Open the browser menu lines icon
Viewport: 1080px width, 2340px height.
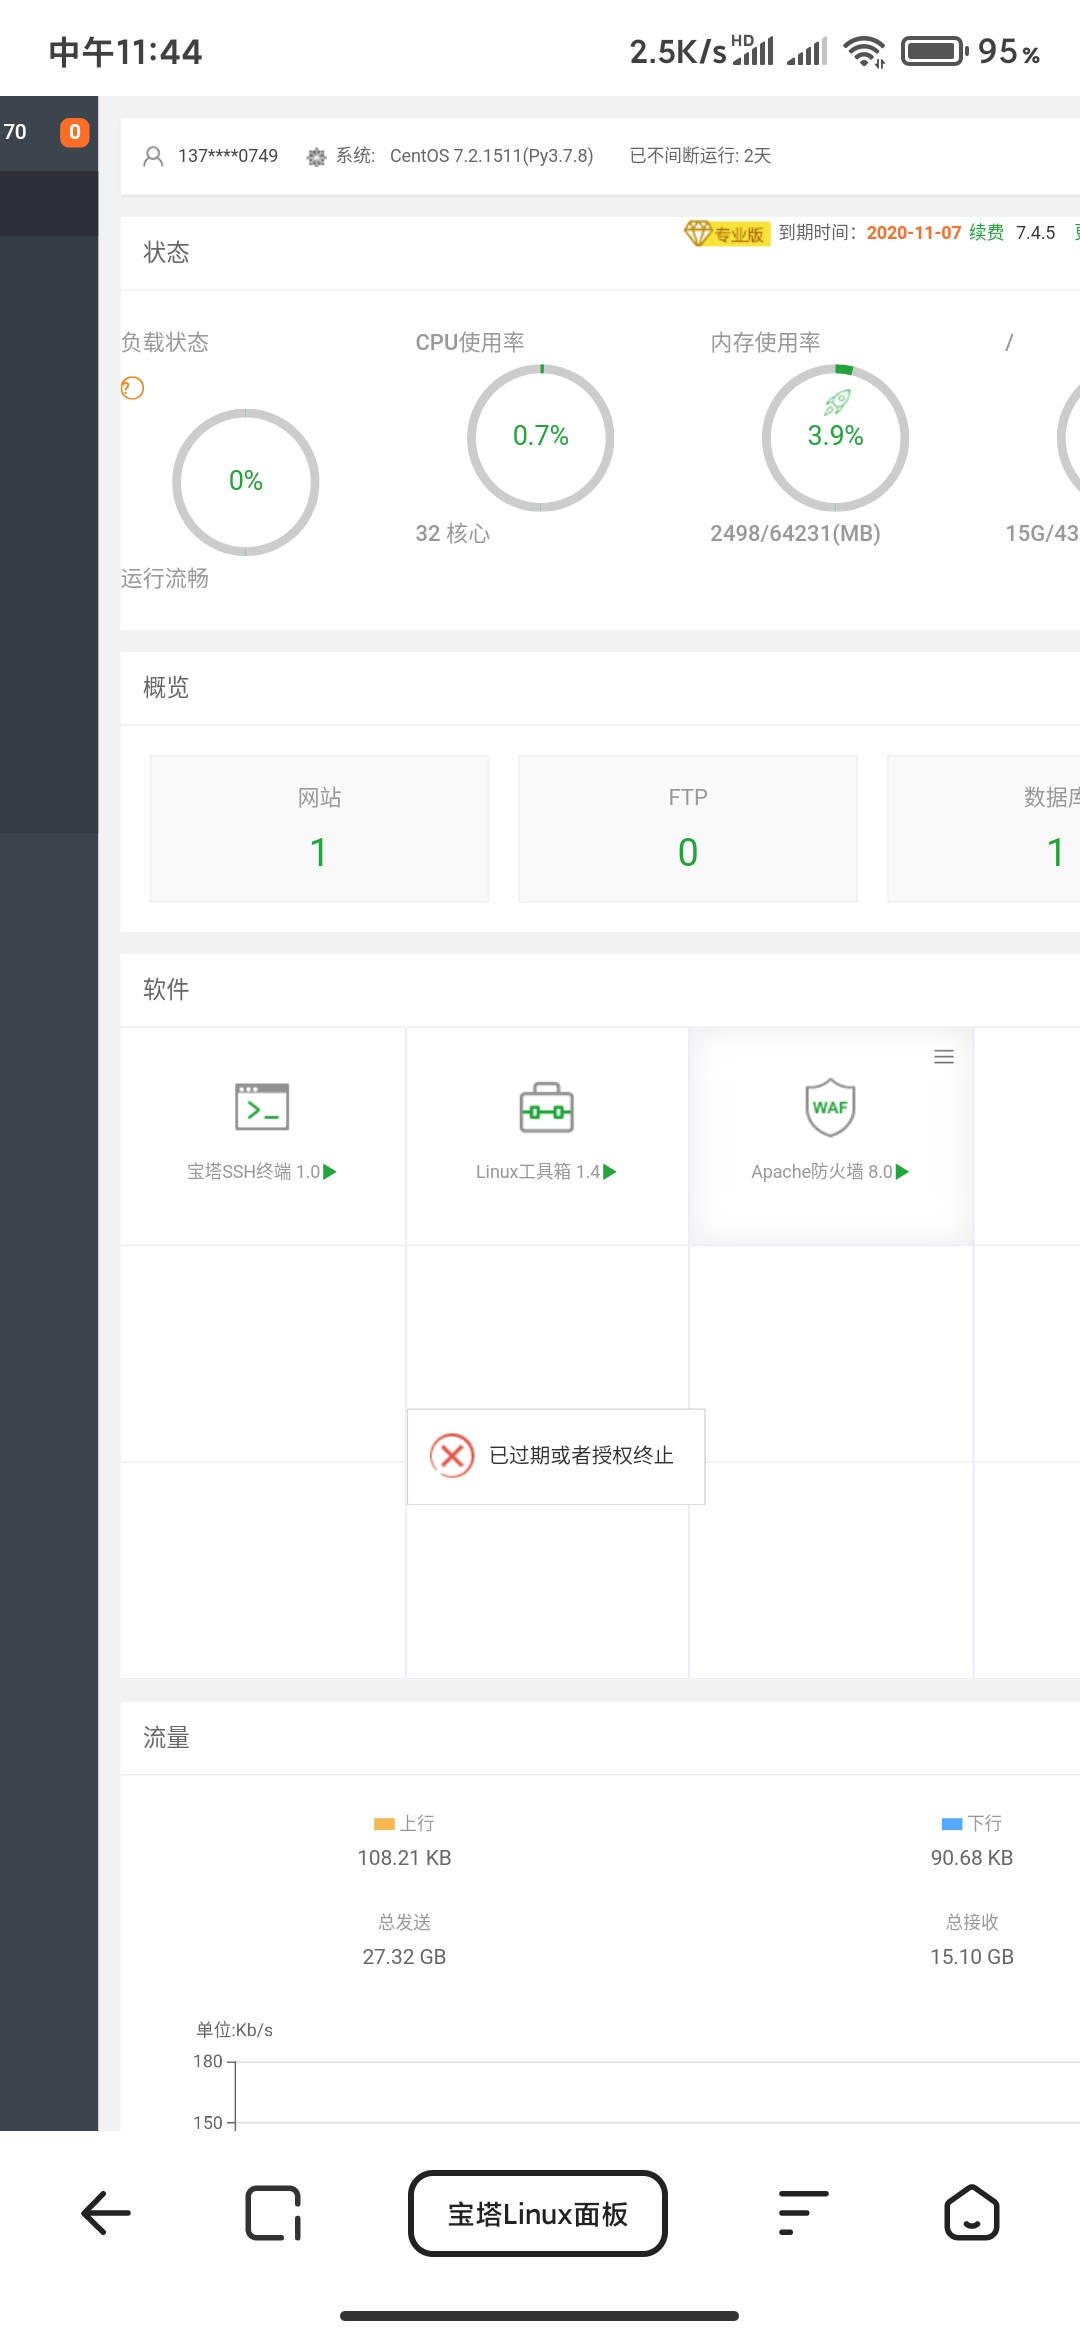pyautogui.click(x=803, y=2213)
